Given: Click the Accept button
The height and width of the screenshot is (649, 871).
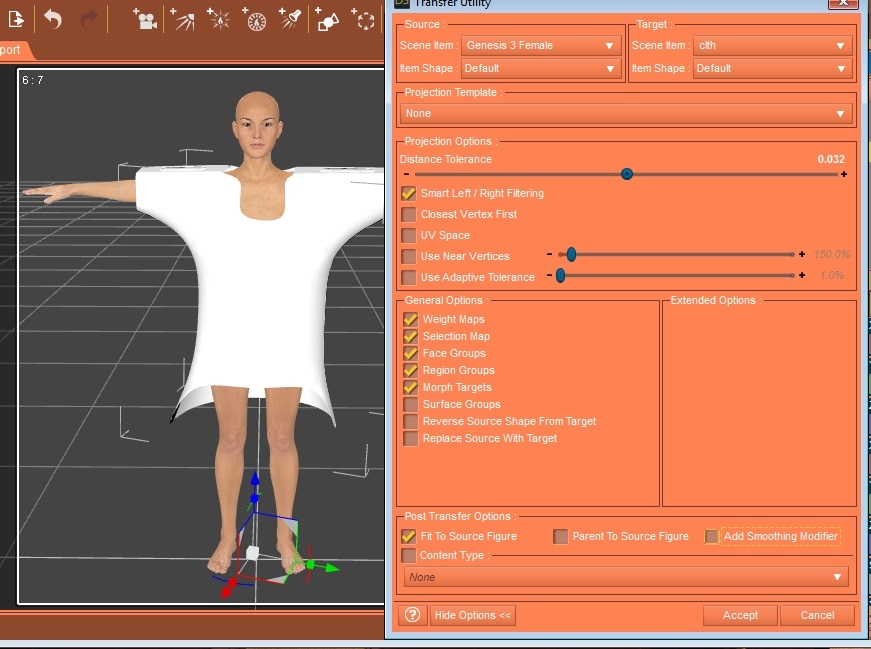Looking at the screenshot, I should coord(740,615).
